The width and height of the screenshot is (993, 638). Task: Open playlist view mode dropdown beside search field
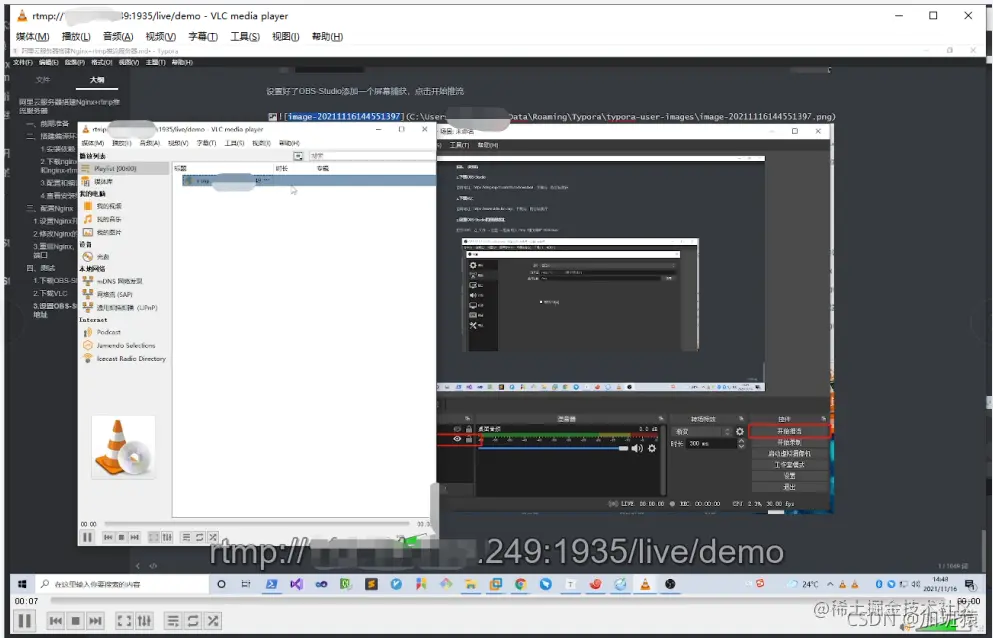click(298, 156)
